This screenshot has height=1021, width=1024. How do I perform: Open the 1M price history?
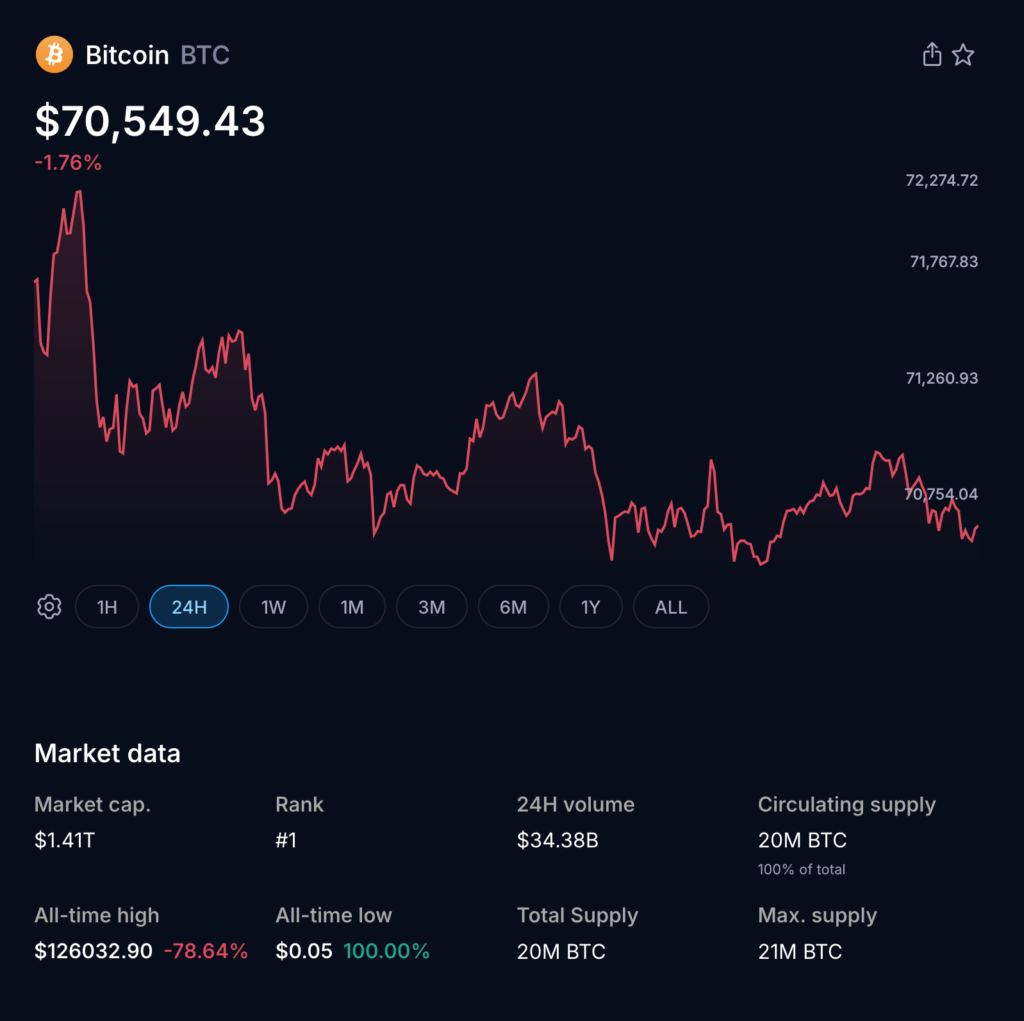coord(351,606)
